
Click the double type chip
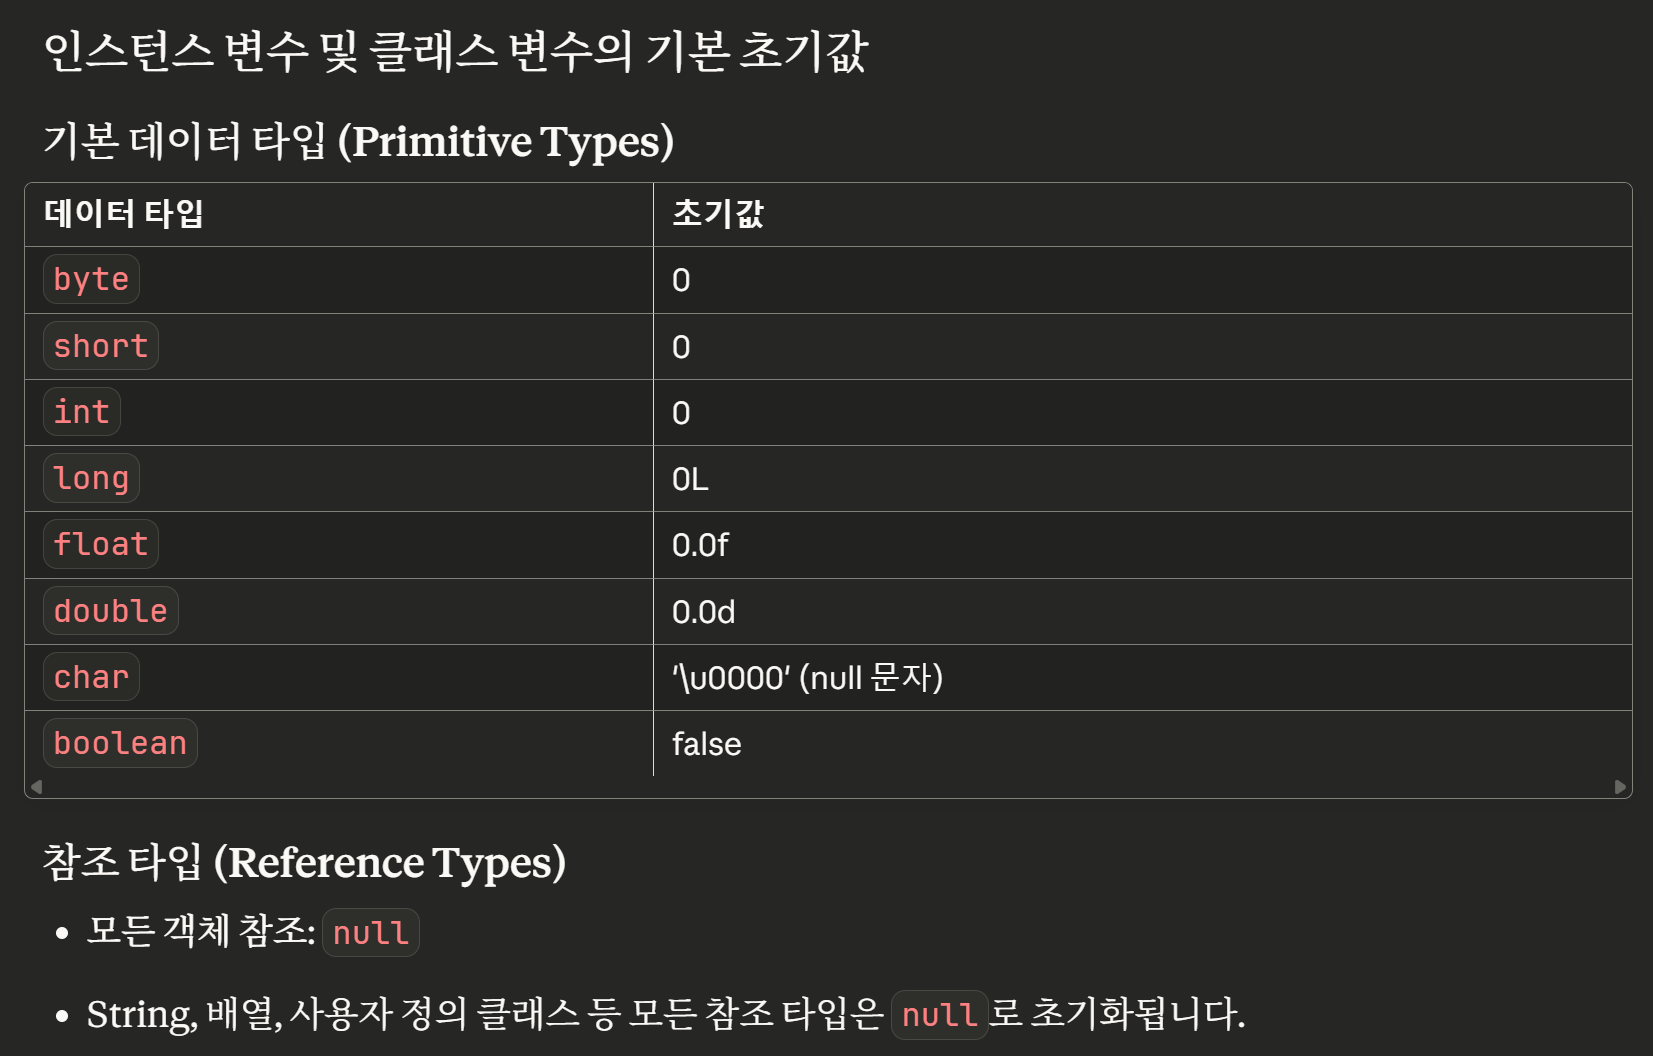click(x=110, y=611)
